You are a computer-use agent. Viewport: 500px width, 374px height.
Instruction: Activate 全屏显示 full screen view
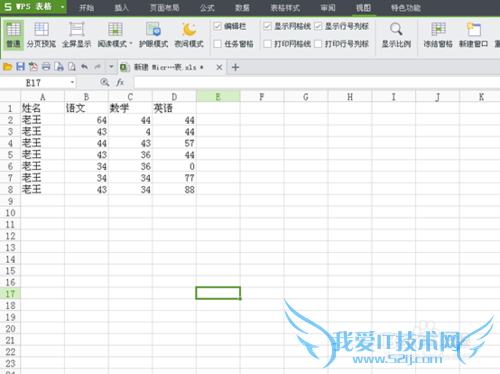[x=77, y=35]
